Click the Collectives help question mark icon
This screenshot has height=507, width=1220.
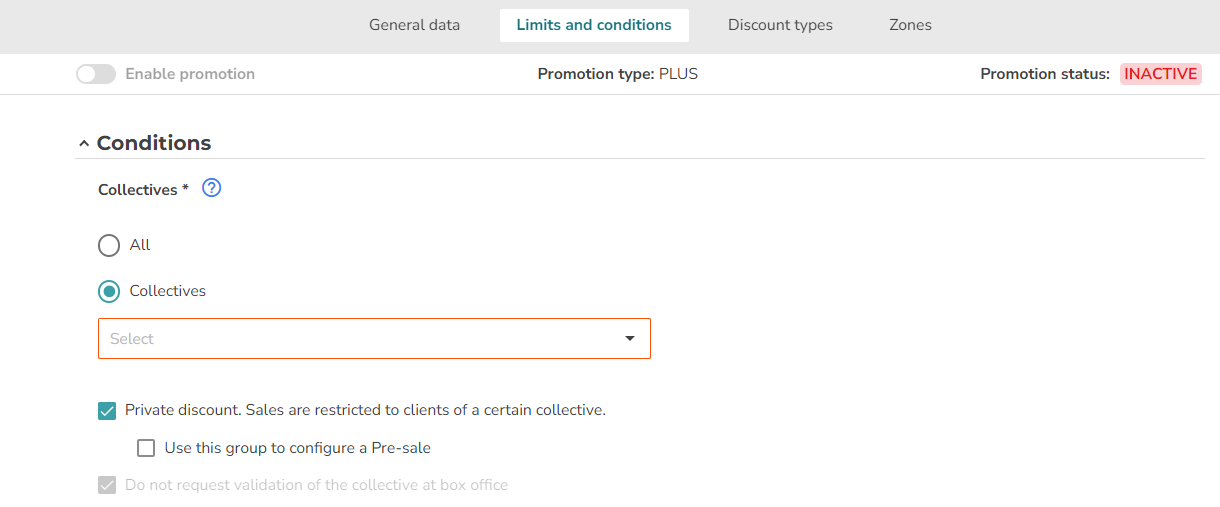pos(211,188)
